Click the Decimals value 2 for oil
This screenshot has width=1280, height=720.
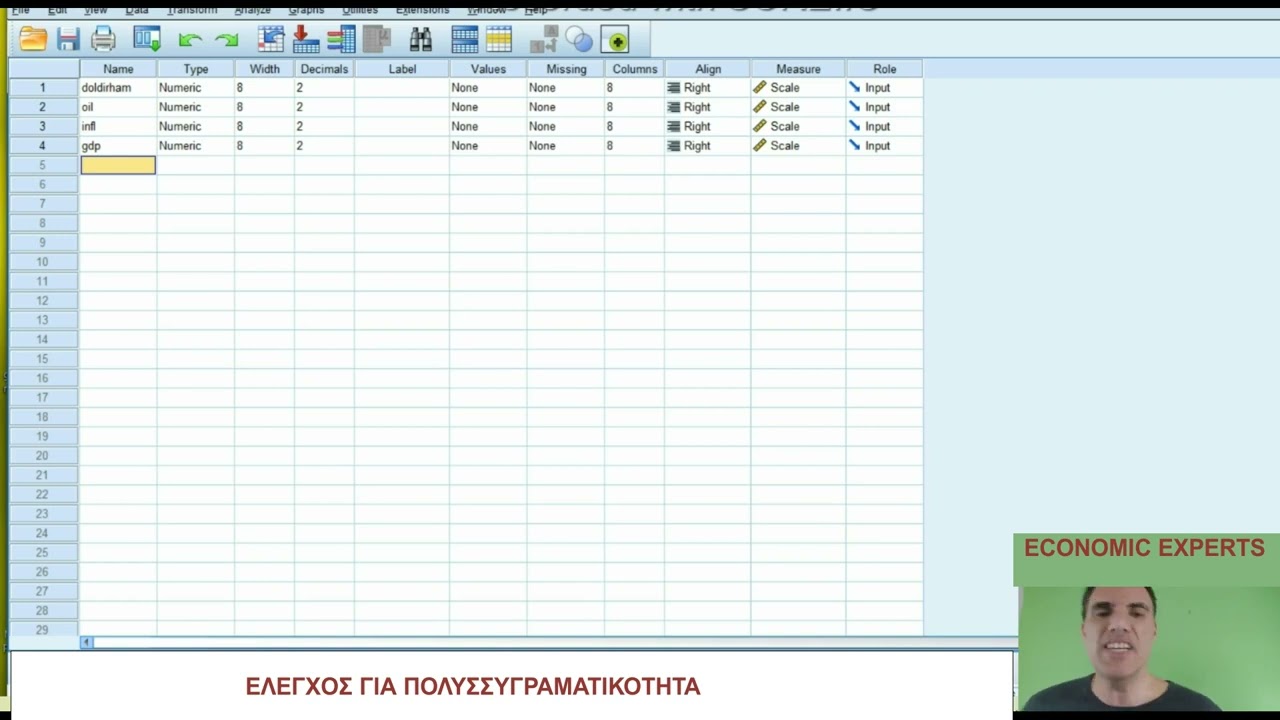[300, 107]
